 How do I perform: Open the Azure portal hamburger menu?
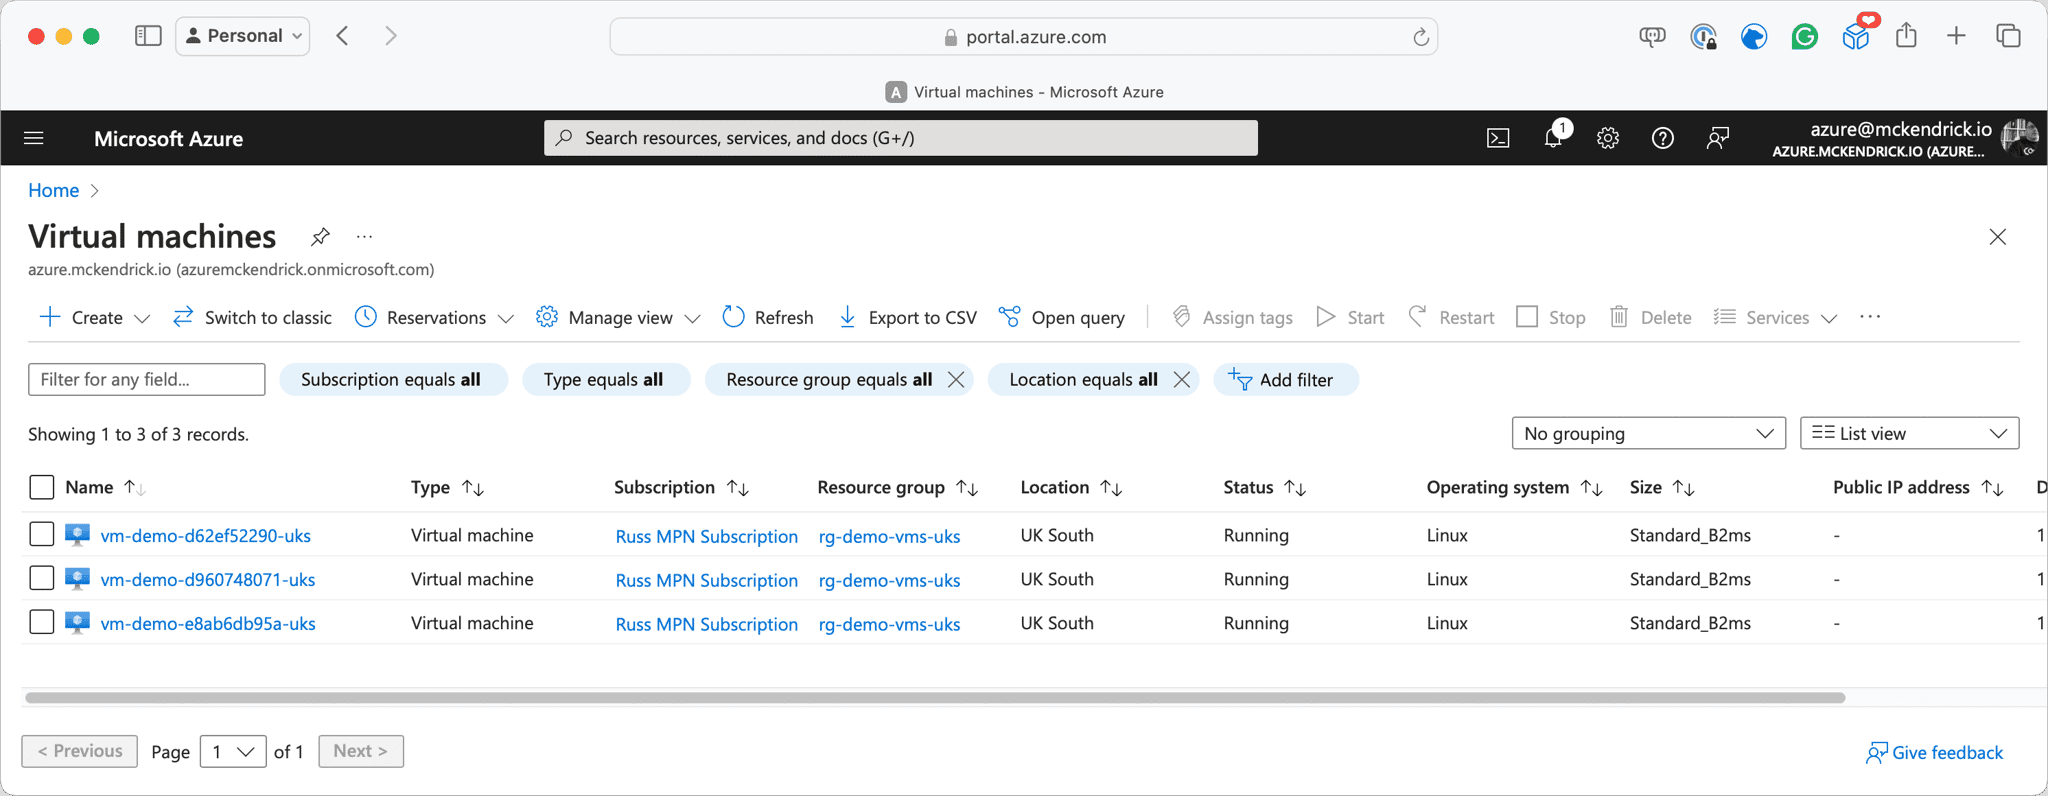(34, 138)
